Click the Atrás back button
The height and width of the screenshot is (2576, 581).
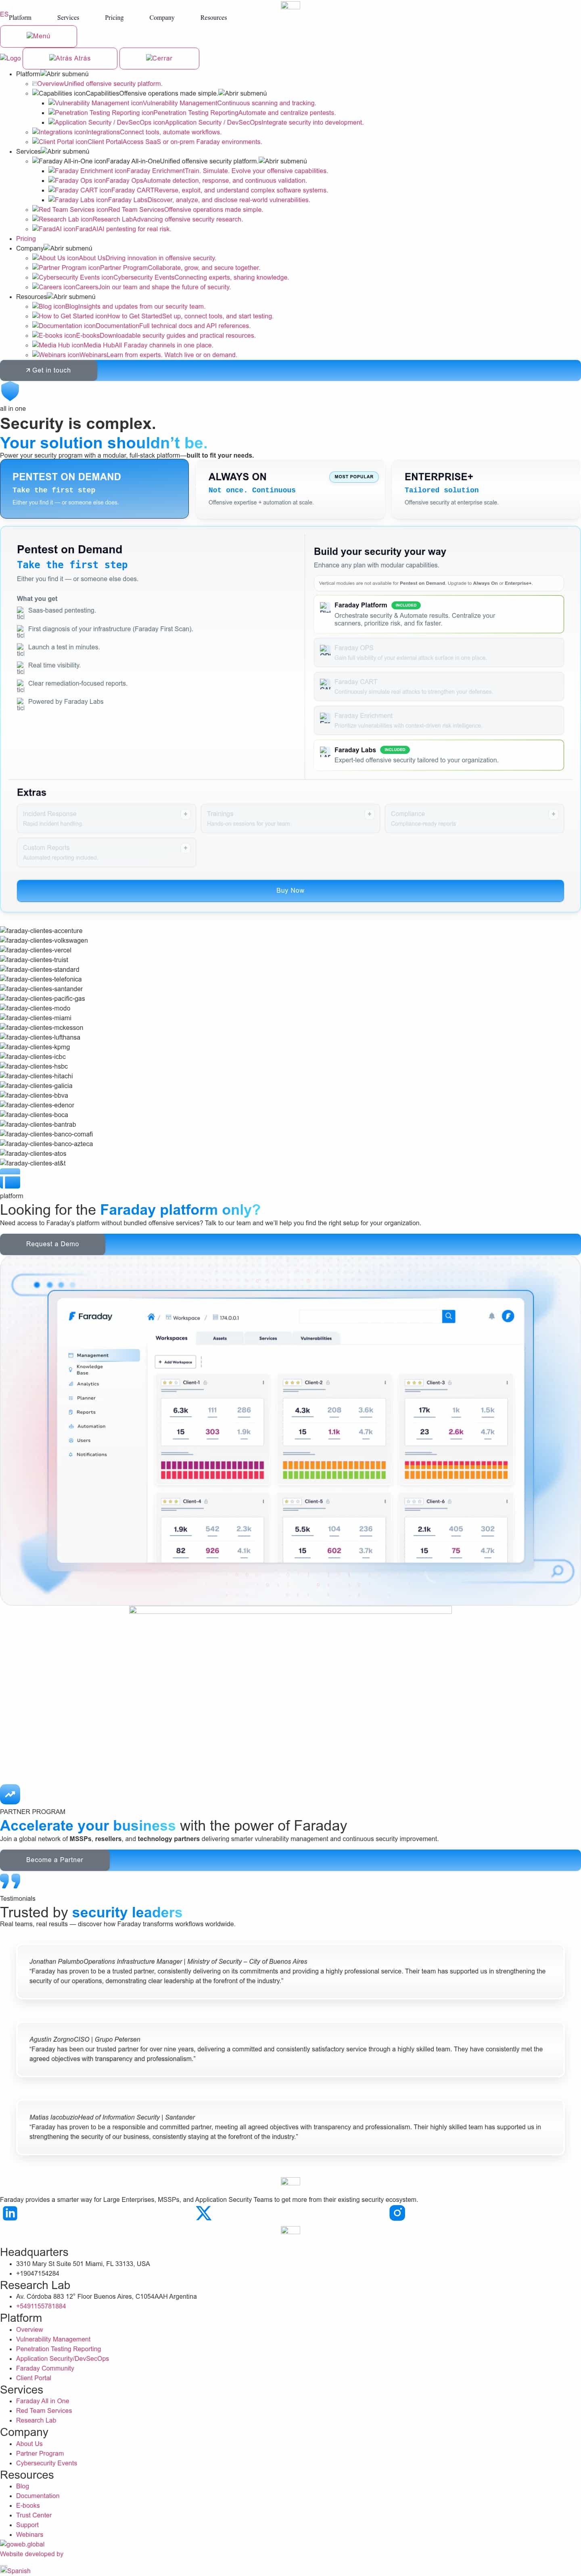[x=70, y=58]
